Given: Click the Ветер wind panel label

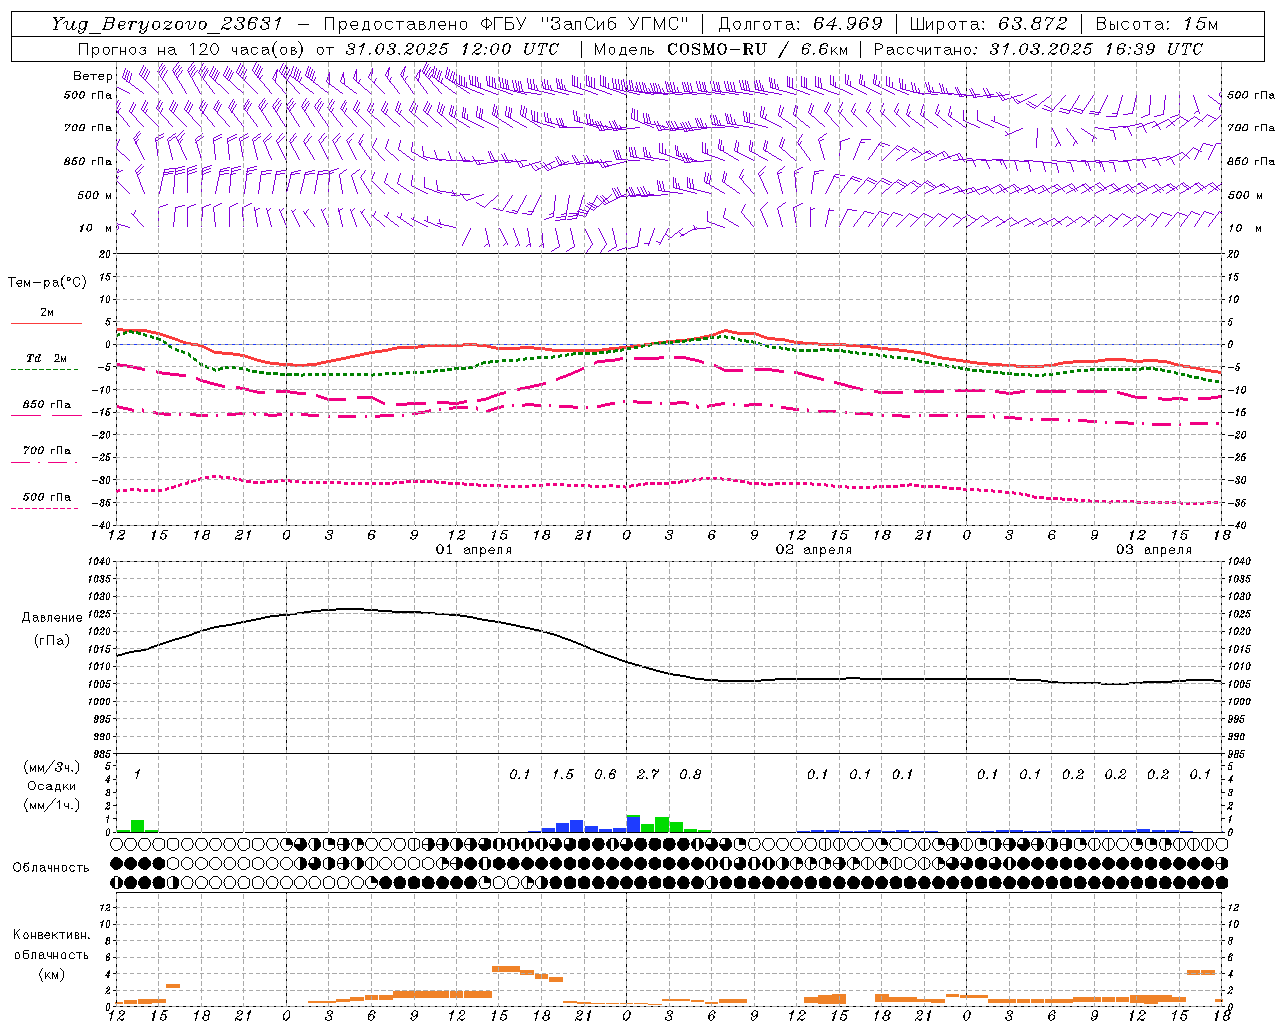Looking at the screenshot, I should click(x=93, y=76).
